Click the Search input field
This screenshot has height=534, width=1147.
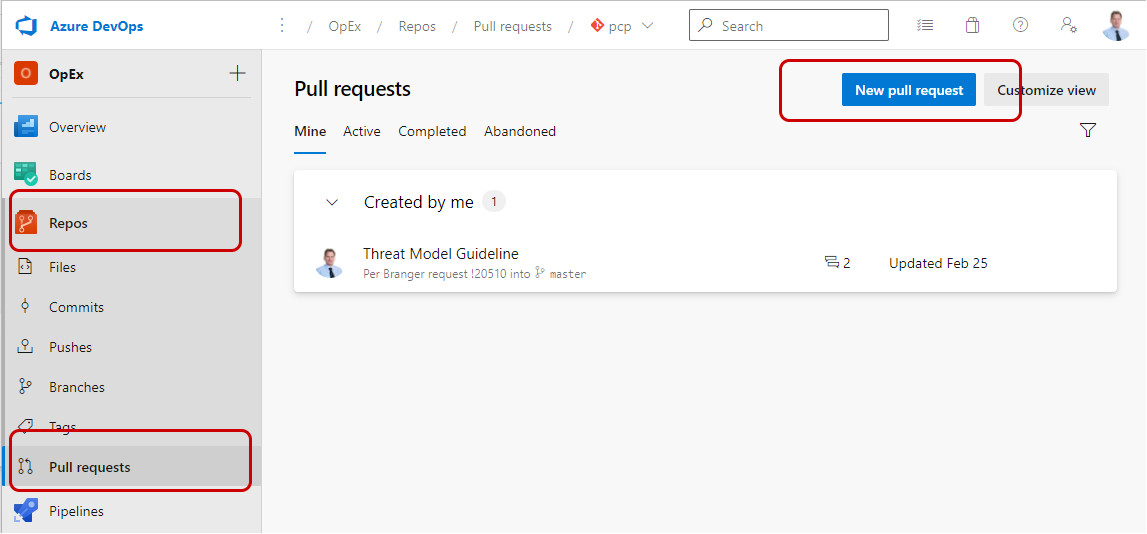tap(789, 26)
